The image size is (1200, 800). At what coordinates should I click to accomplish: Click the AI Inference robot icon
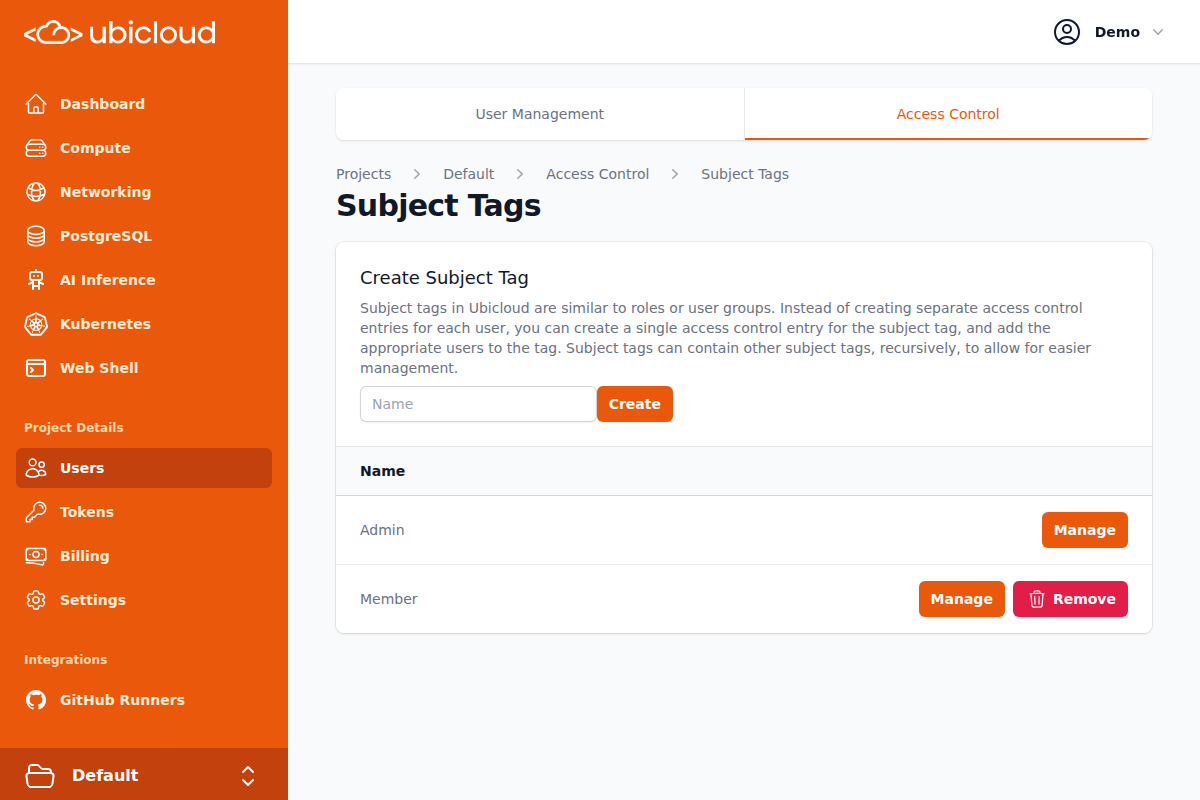pos(36,280)
